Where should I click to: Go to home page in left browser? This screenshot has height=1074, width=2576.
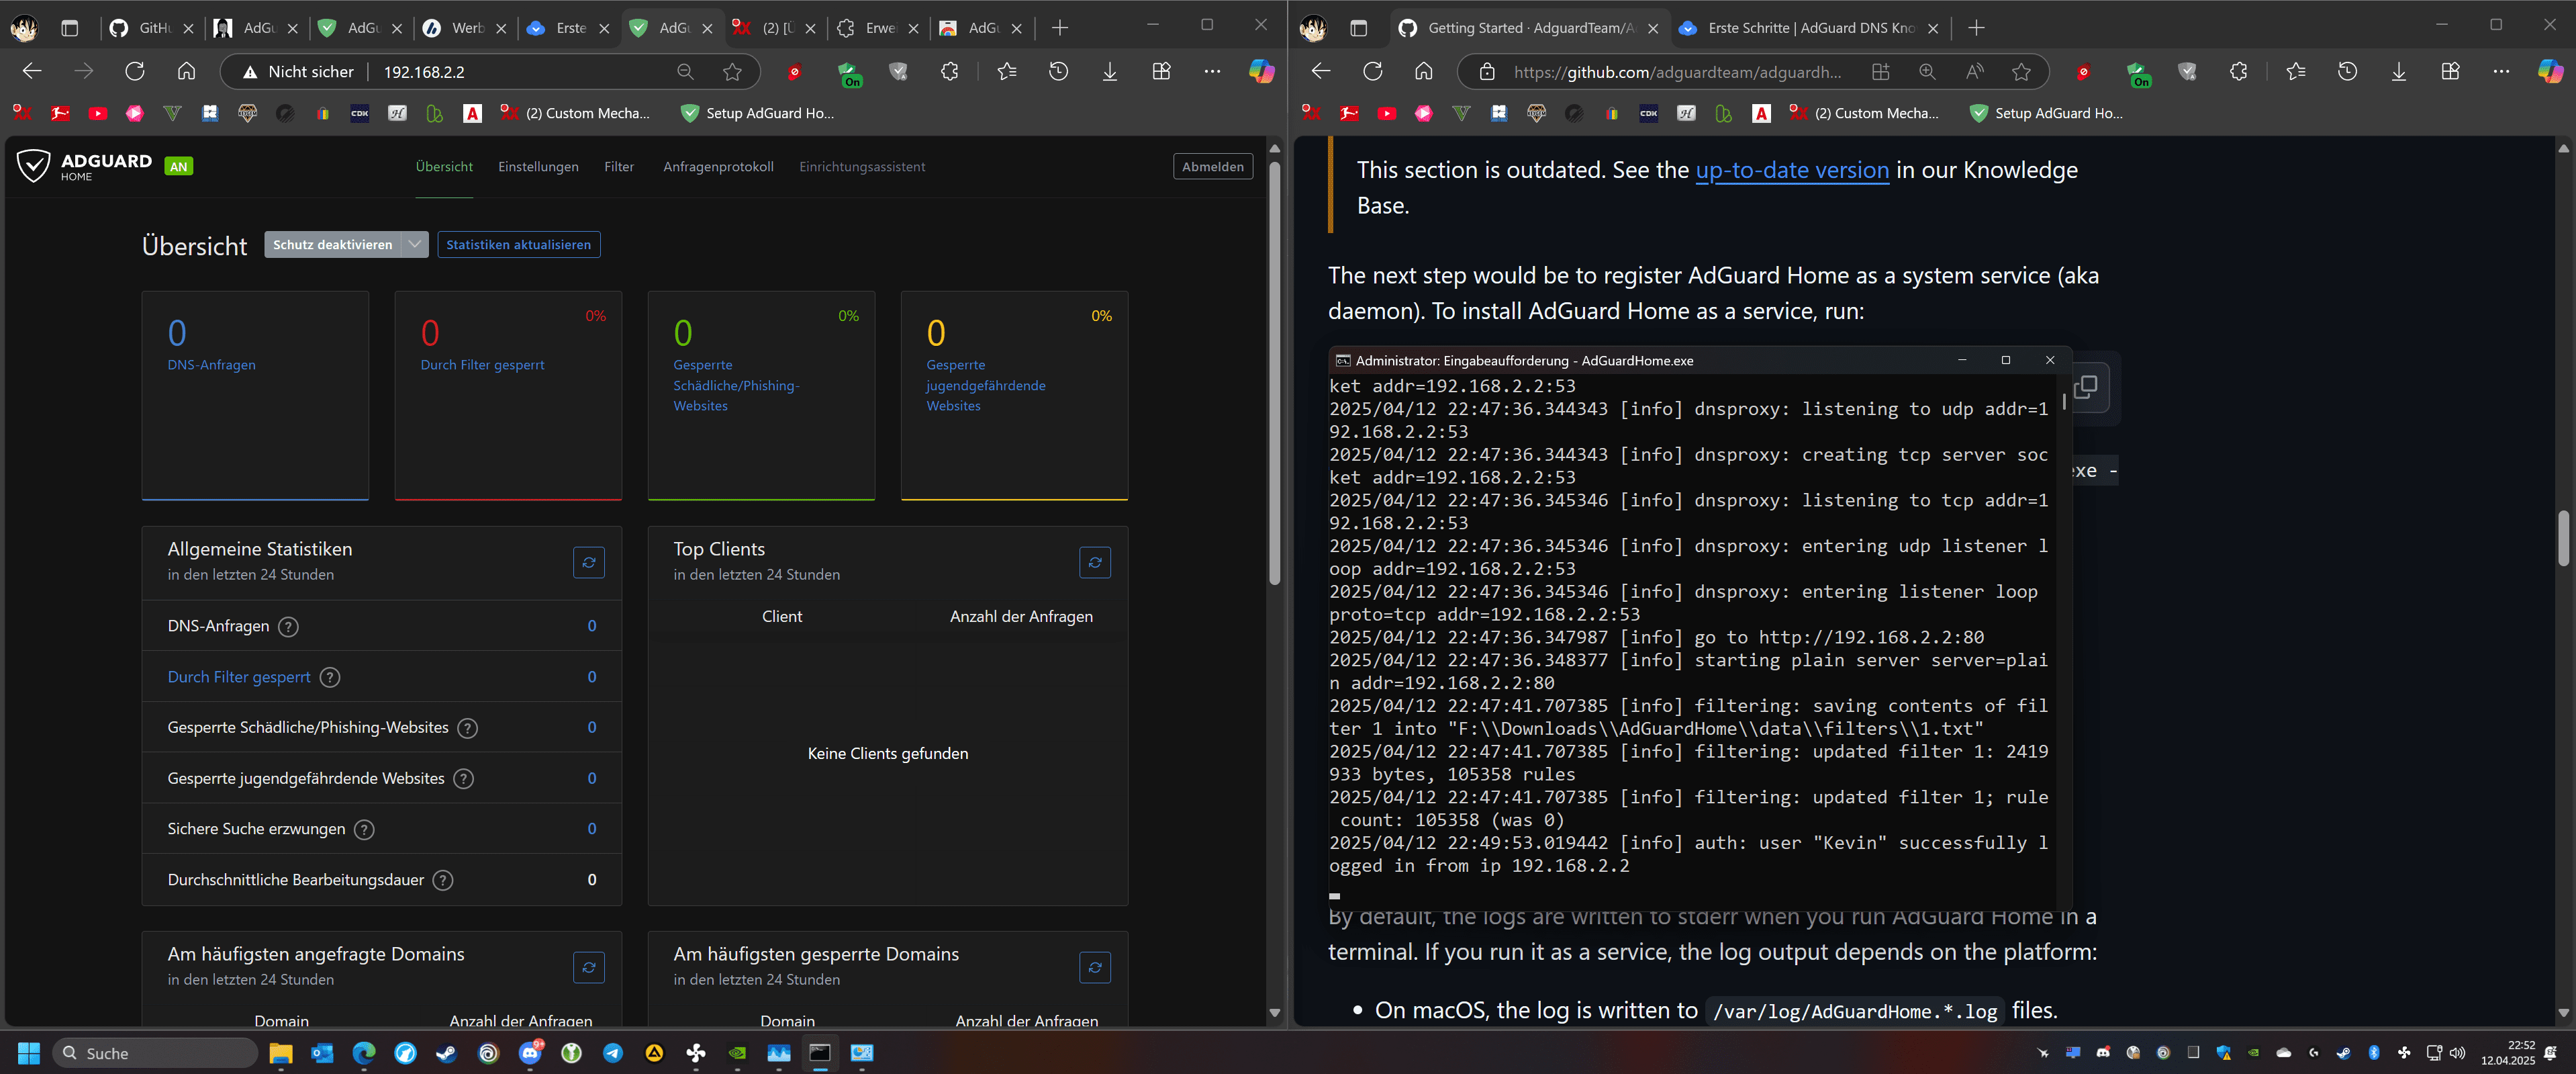pos(186,71)
